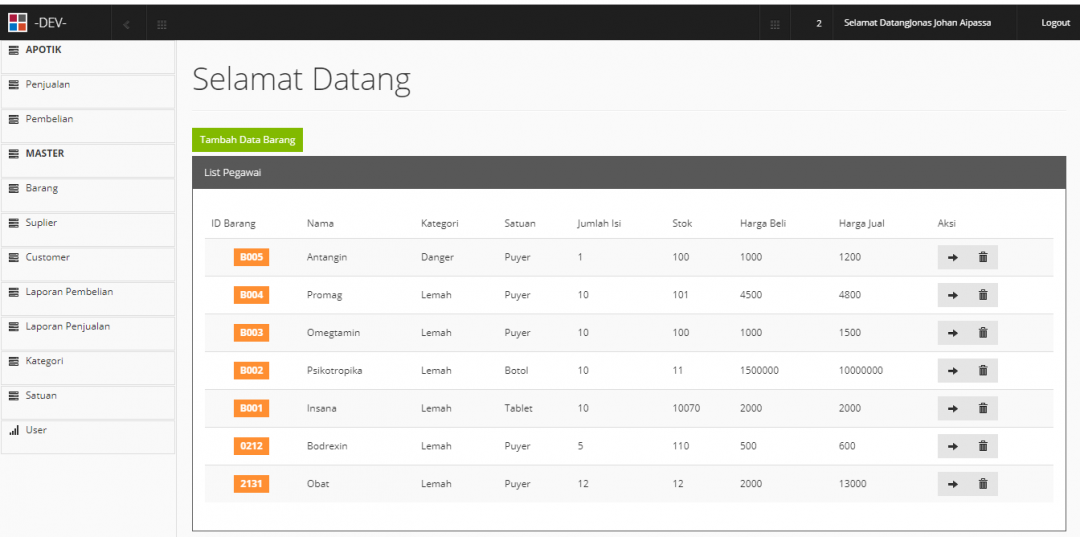Image resolution: width=1080 pixels, height=537 pixels.
Task: Click the edit arrow for Omegtamin
Action: coord(953,333)
